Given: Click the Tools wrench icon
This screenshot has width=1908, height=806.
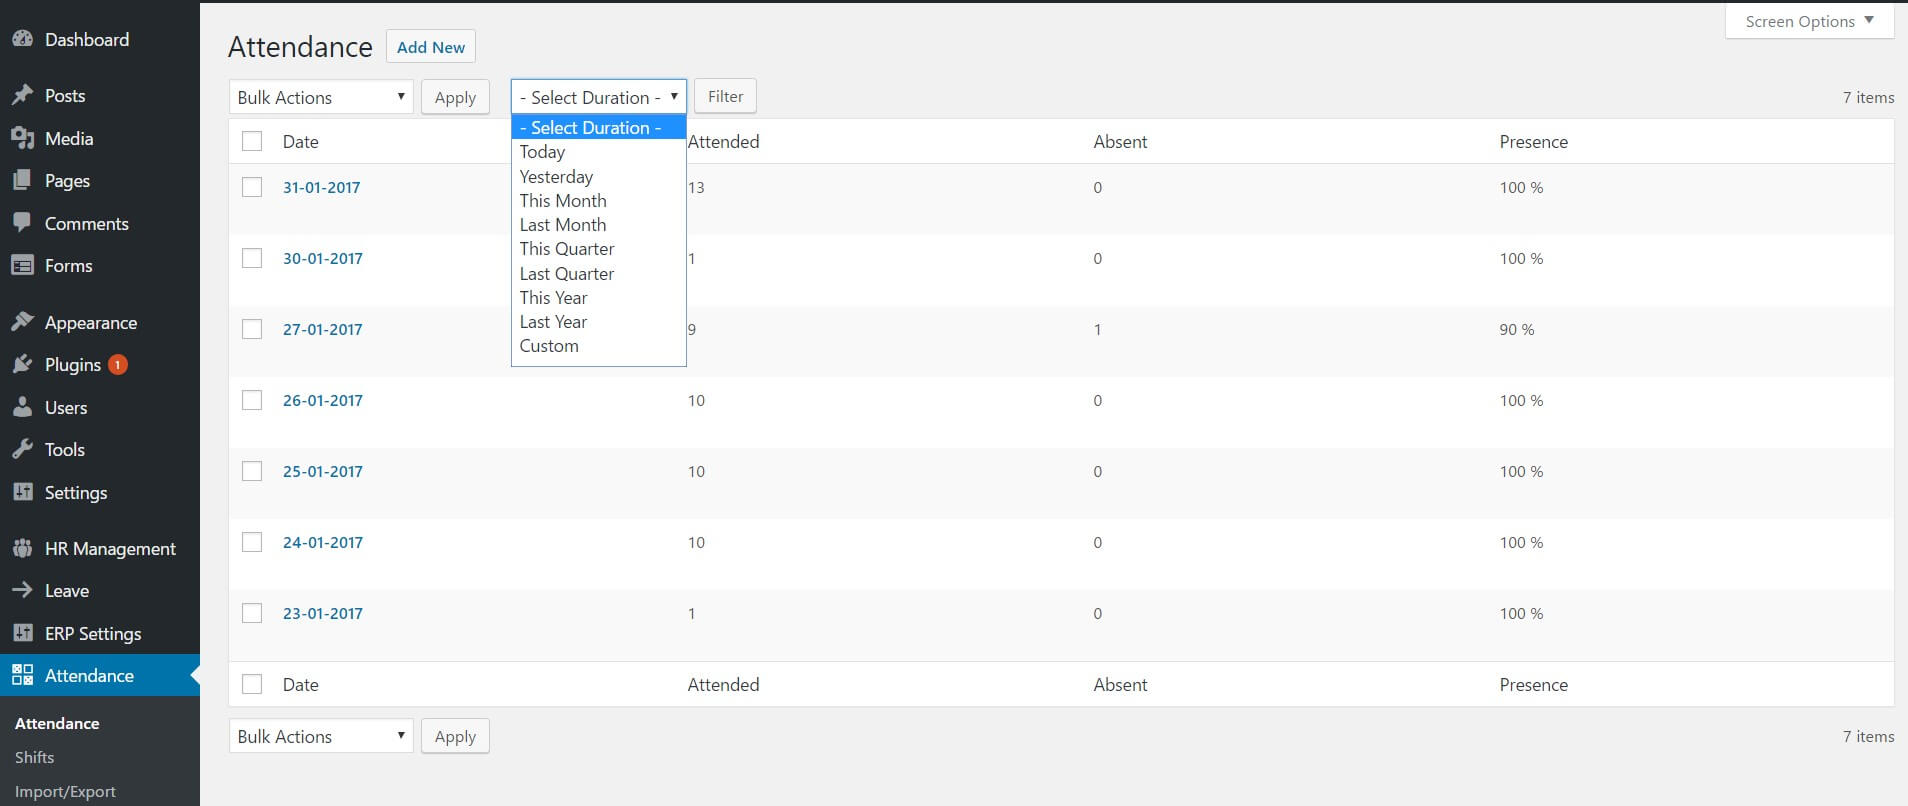Looking at the screenshot, I should (x=22, y=450).
